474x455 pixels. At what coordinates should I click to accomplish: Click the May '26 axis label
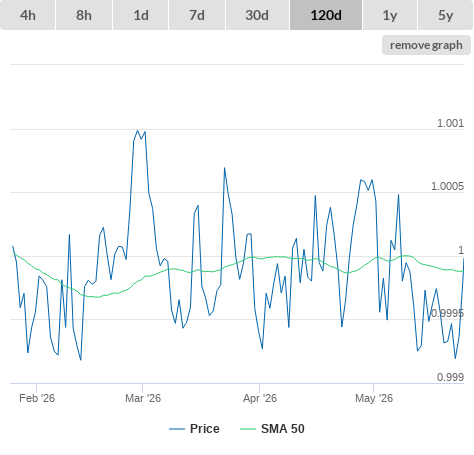pos(374,398)
